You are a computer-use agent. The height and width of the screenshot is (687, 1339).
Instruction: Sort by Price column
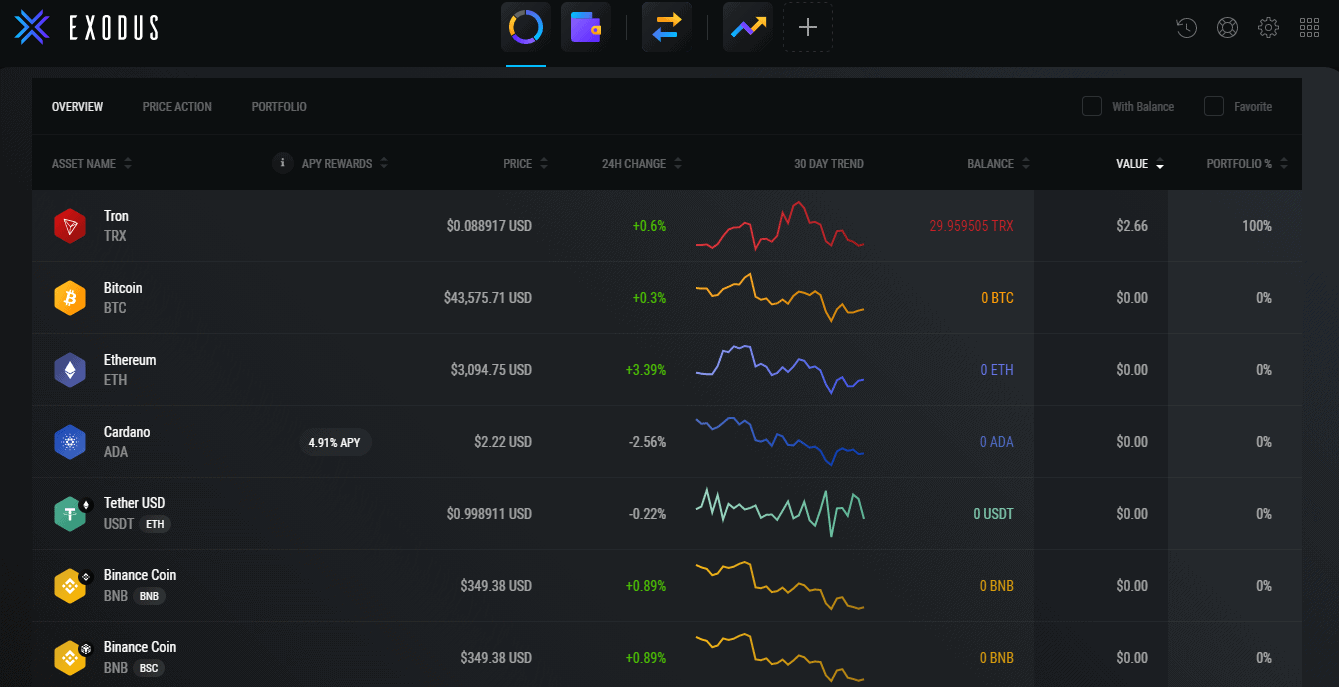(x=526, y=164)
